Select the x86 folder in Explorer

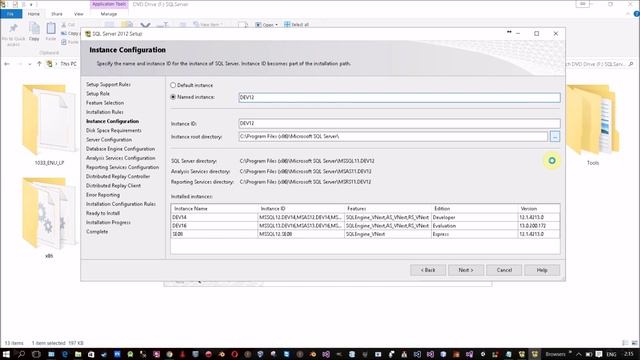pyautogui.click(x=49, y=218)
